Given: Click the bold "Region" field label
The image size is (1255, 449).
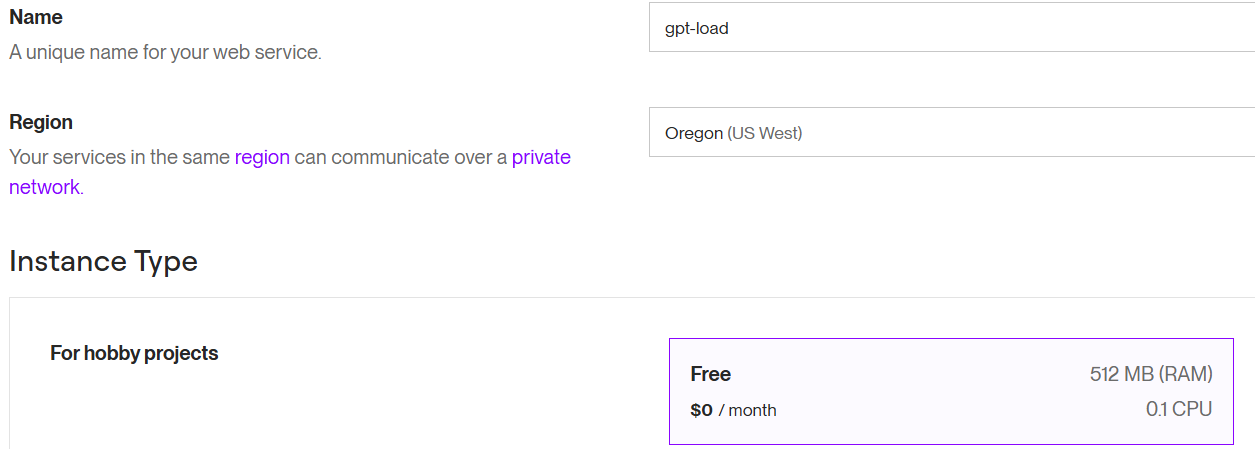Looking at the screenshot, I should [x=41, y=122].
